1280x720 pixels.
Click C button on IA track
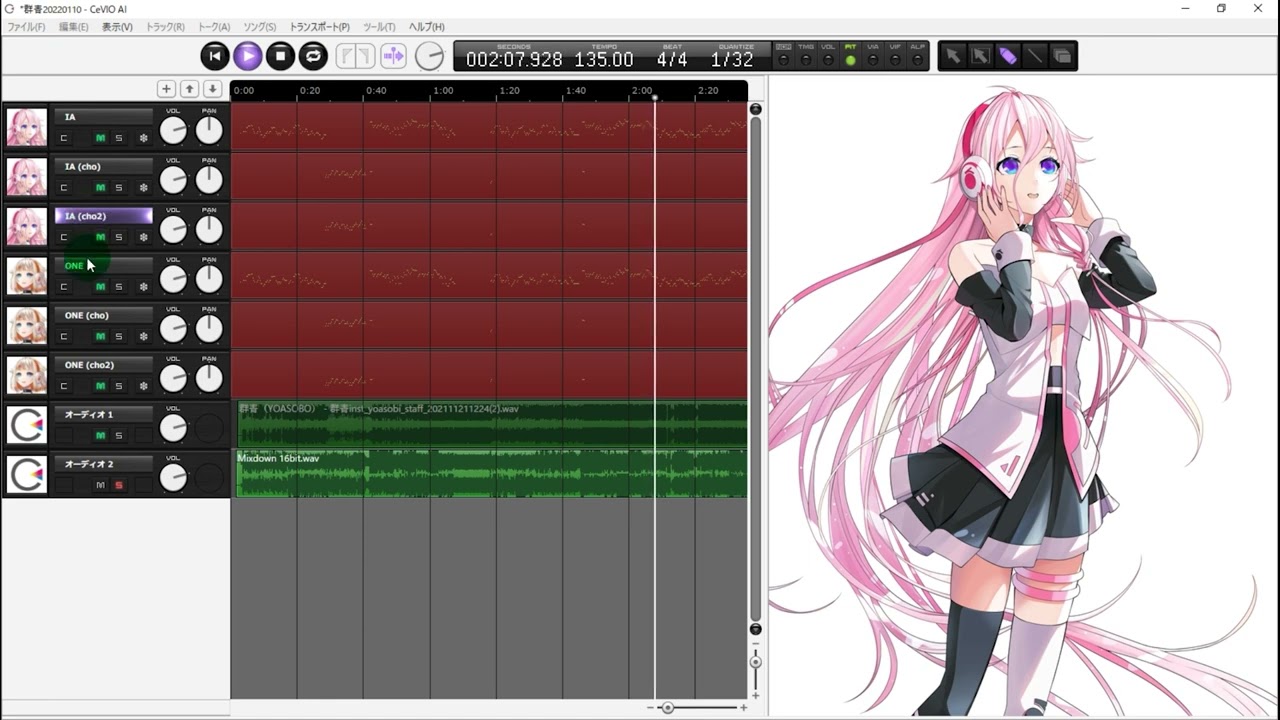click(x=64, y=138)
